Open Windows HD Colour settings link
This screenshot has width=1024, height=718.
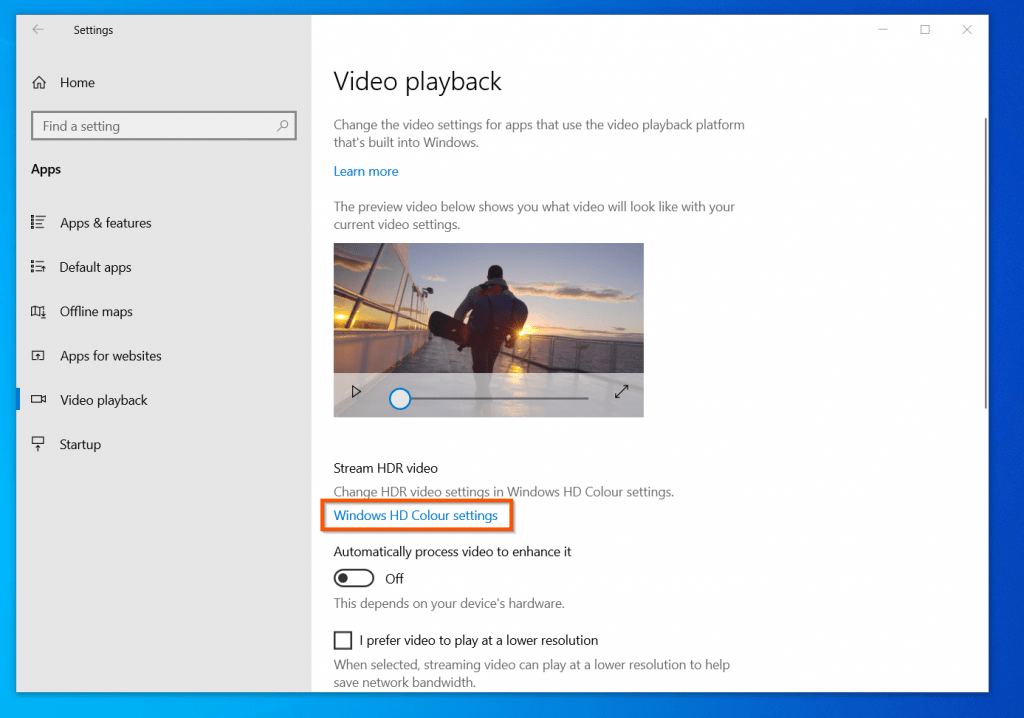[415, 515]
